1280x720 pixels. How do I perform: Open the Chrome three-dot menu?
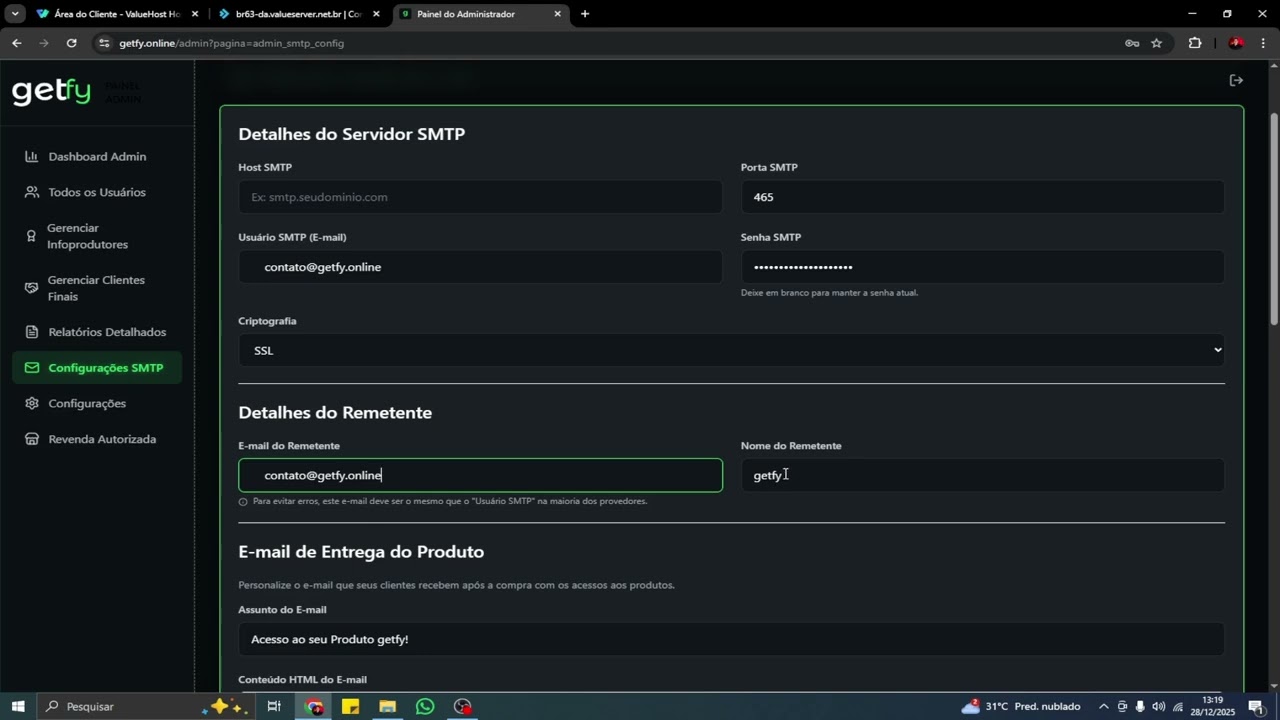(x=1264, y=43)
